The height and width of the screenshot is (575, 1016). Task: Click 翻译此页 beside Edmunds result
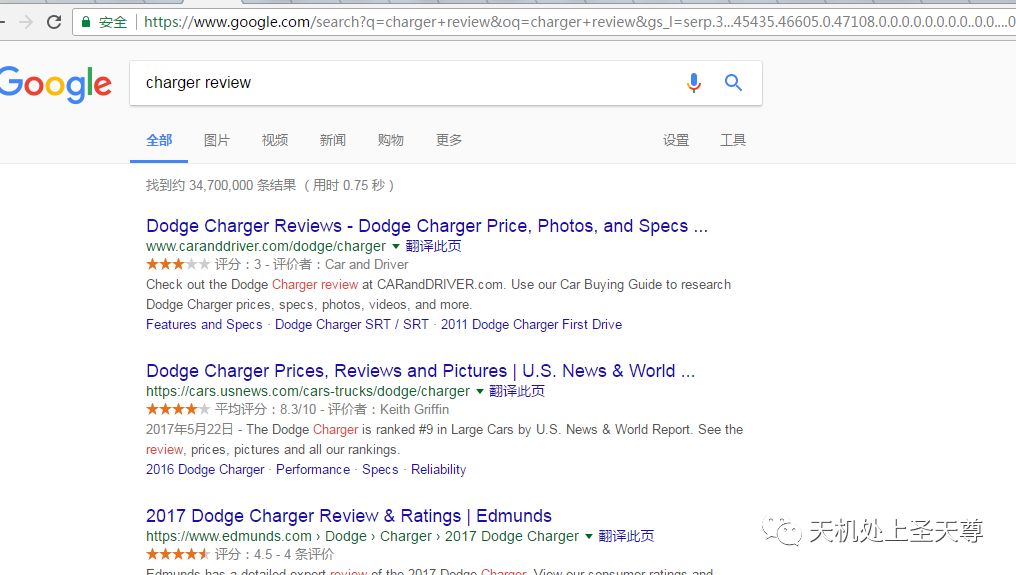tap(627, 537)
